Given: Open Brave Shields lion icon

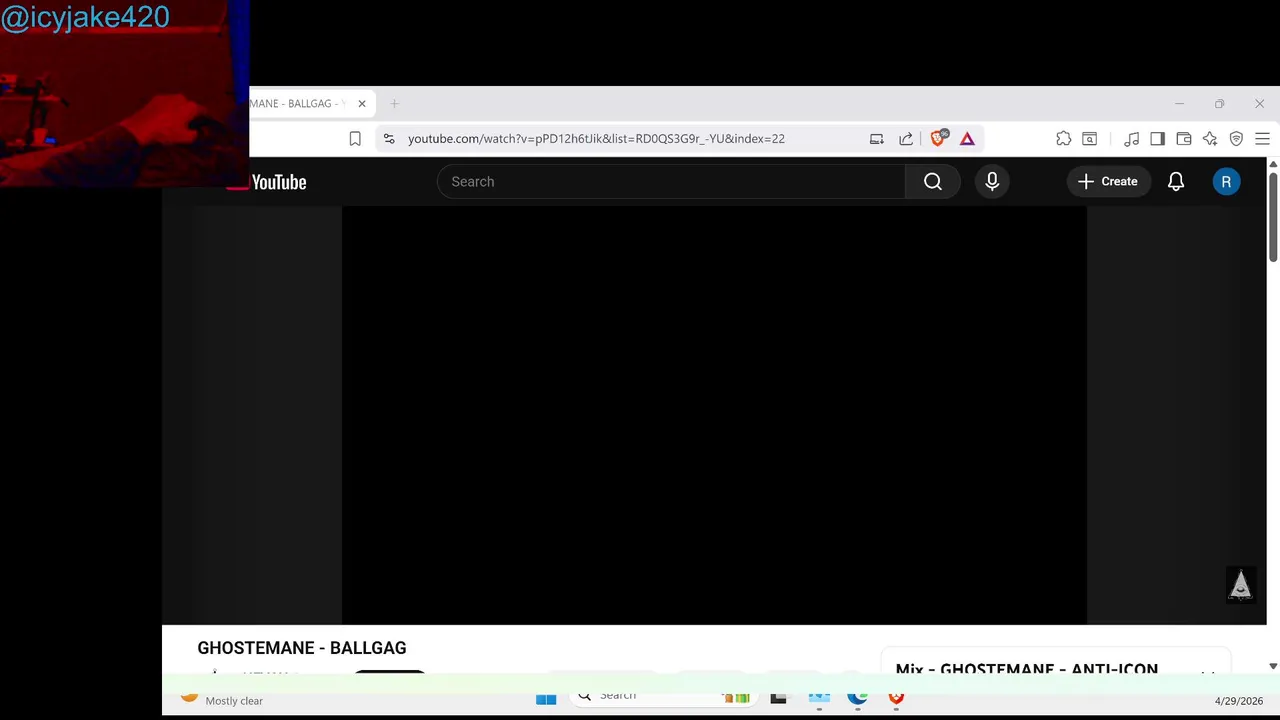Looking at the screenshot, I should [x=939, y=138].
